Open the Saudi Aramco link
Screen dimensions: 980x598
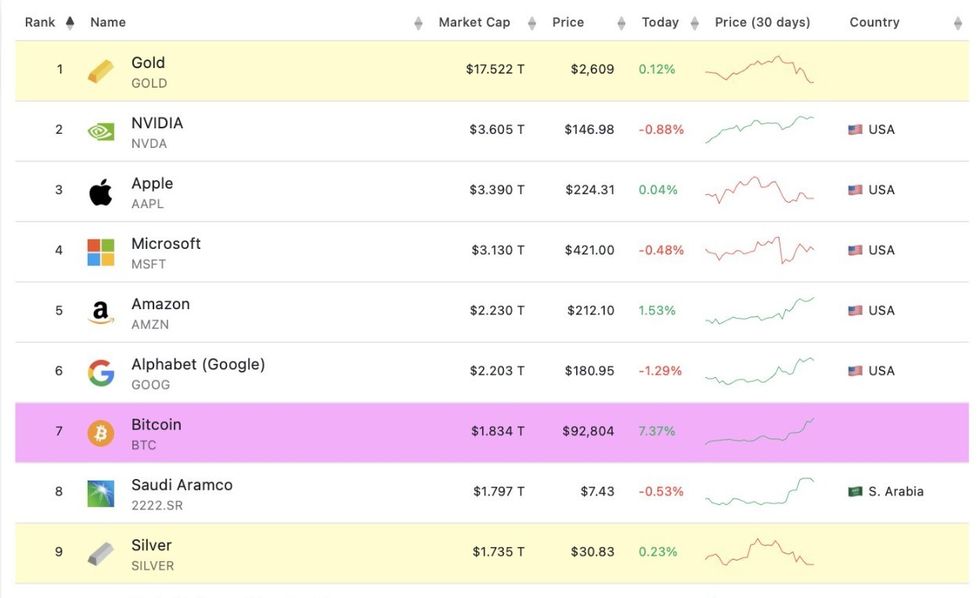click(182, 485)
